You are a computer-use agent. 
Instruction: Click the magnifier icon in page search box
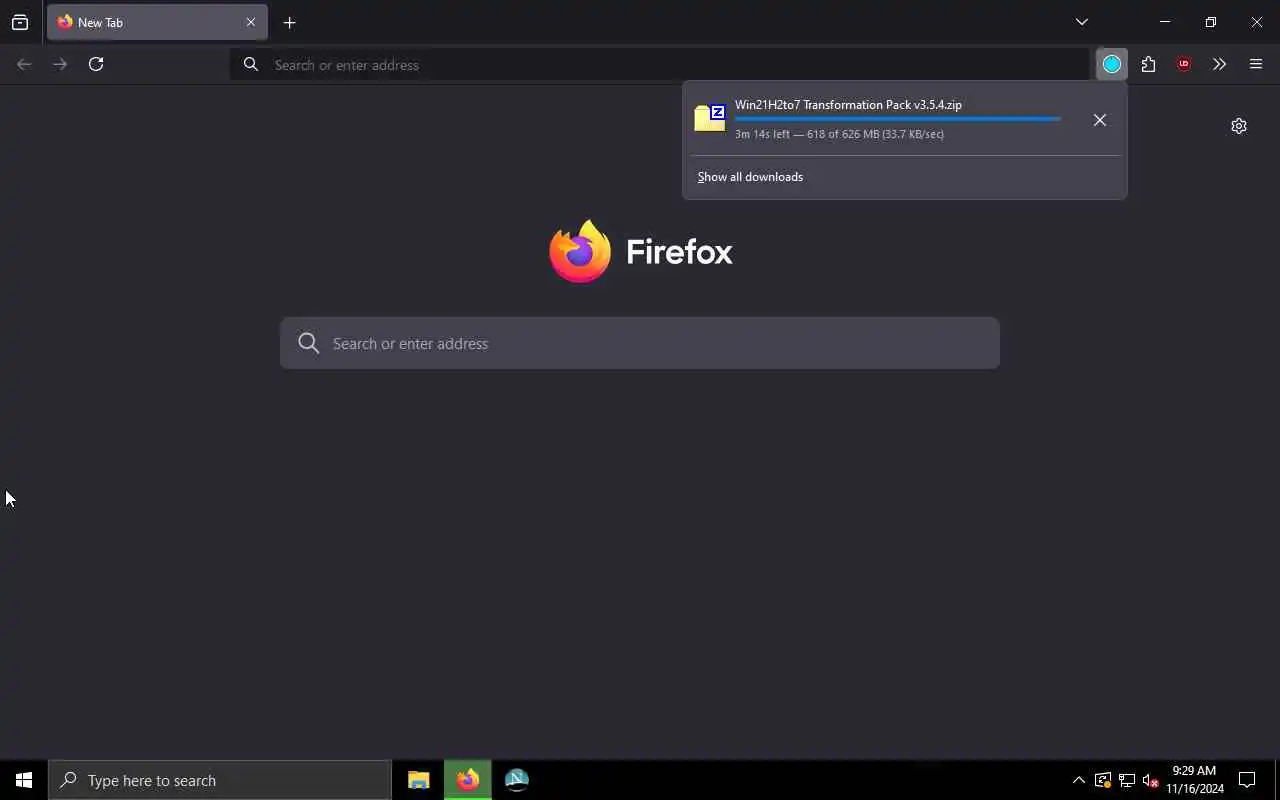point(309,343)
